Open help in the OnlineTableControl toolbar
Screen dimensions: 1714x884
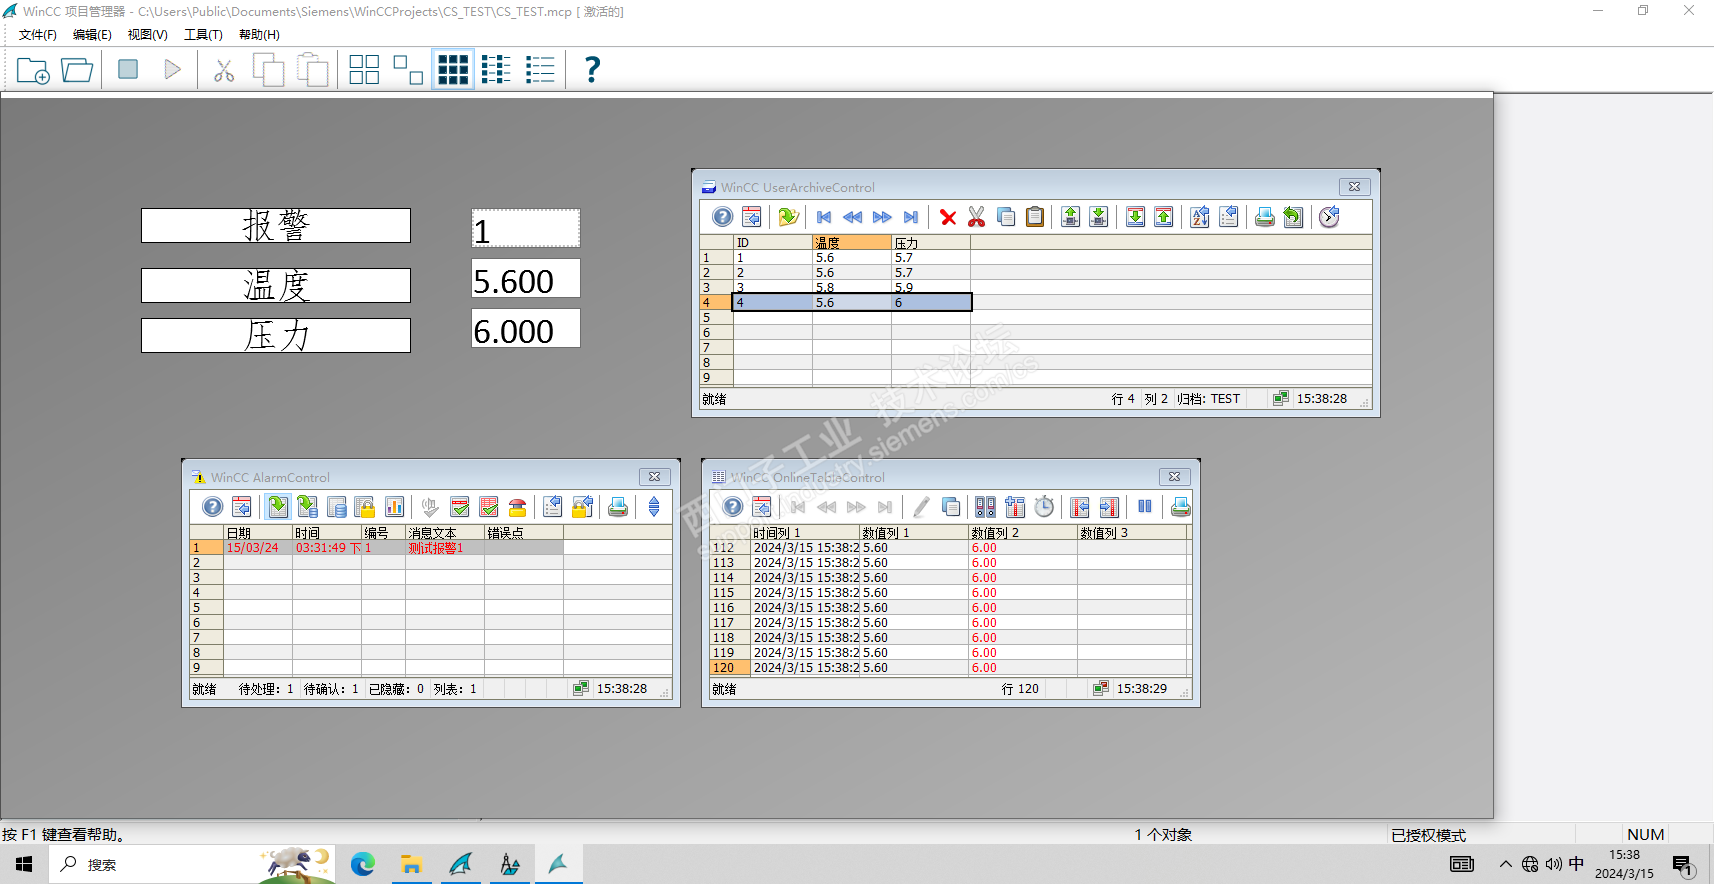[x=733, y=507]
